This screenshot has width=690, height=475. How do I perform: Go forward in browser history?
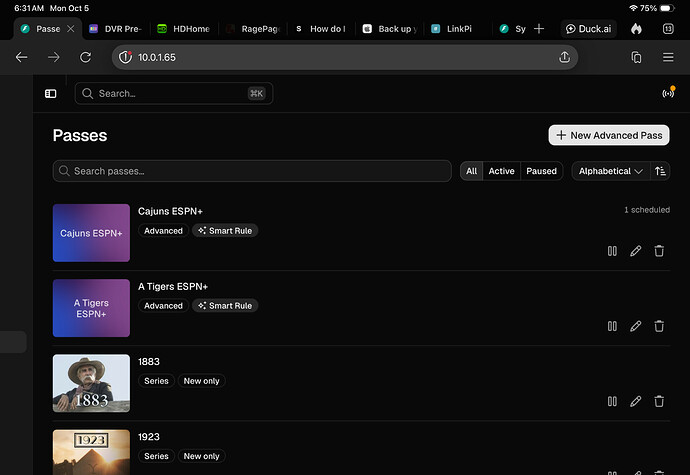point(54,57)
